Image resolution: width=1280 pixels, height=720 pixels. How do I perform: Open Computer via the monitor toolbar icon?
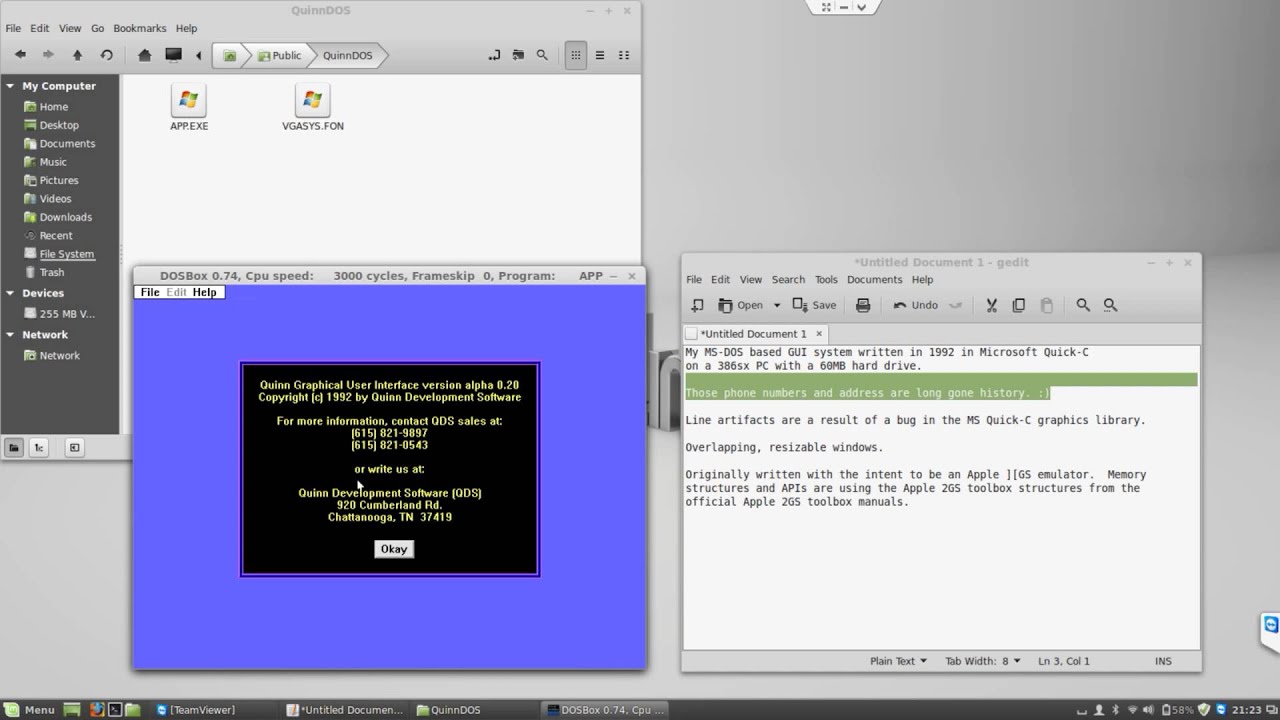173,55
